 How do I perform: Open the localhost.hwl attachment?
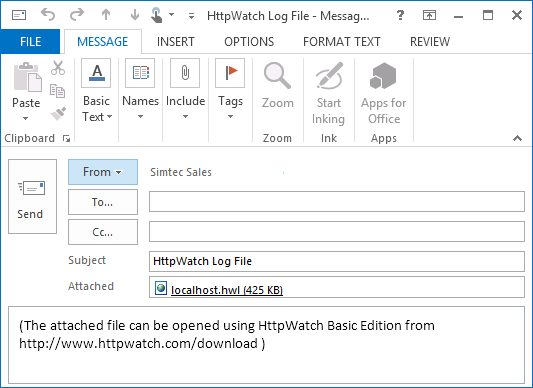point(227,290)
